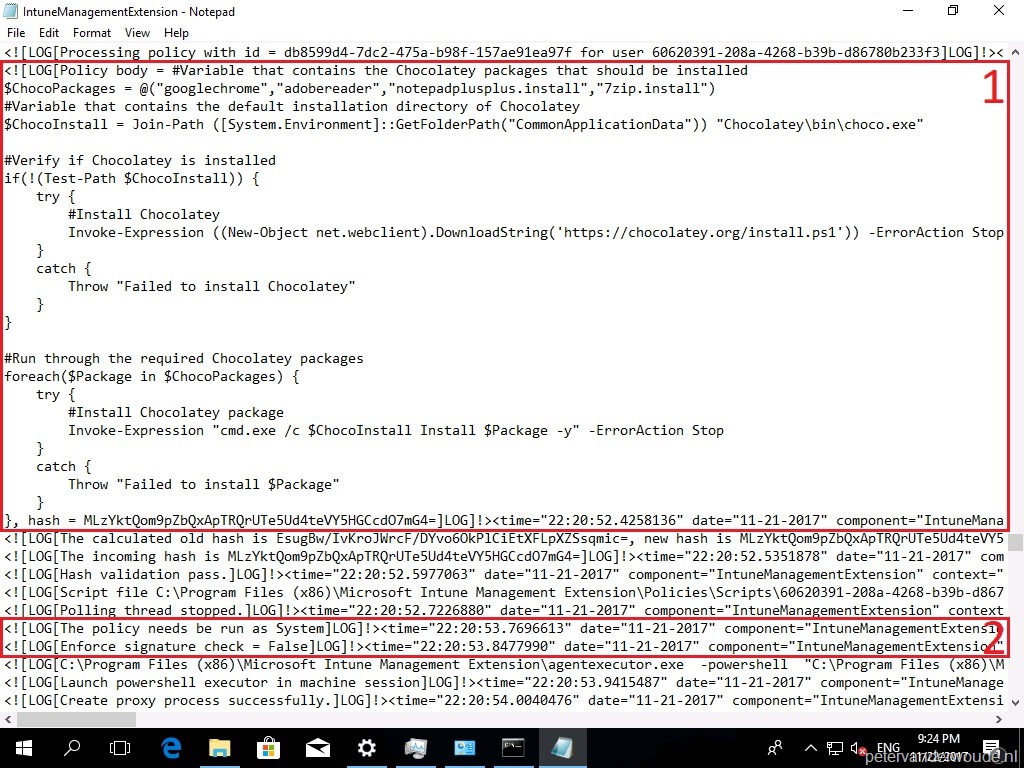Click the Start button
The width and height of the screenshot is (1024, 768).
point(22,747)
